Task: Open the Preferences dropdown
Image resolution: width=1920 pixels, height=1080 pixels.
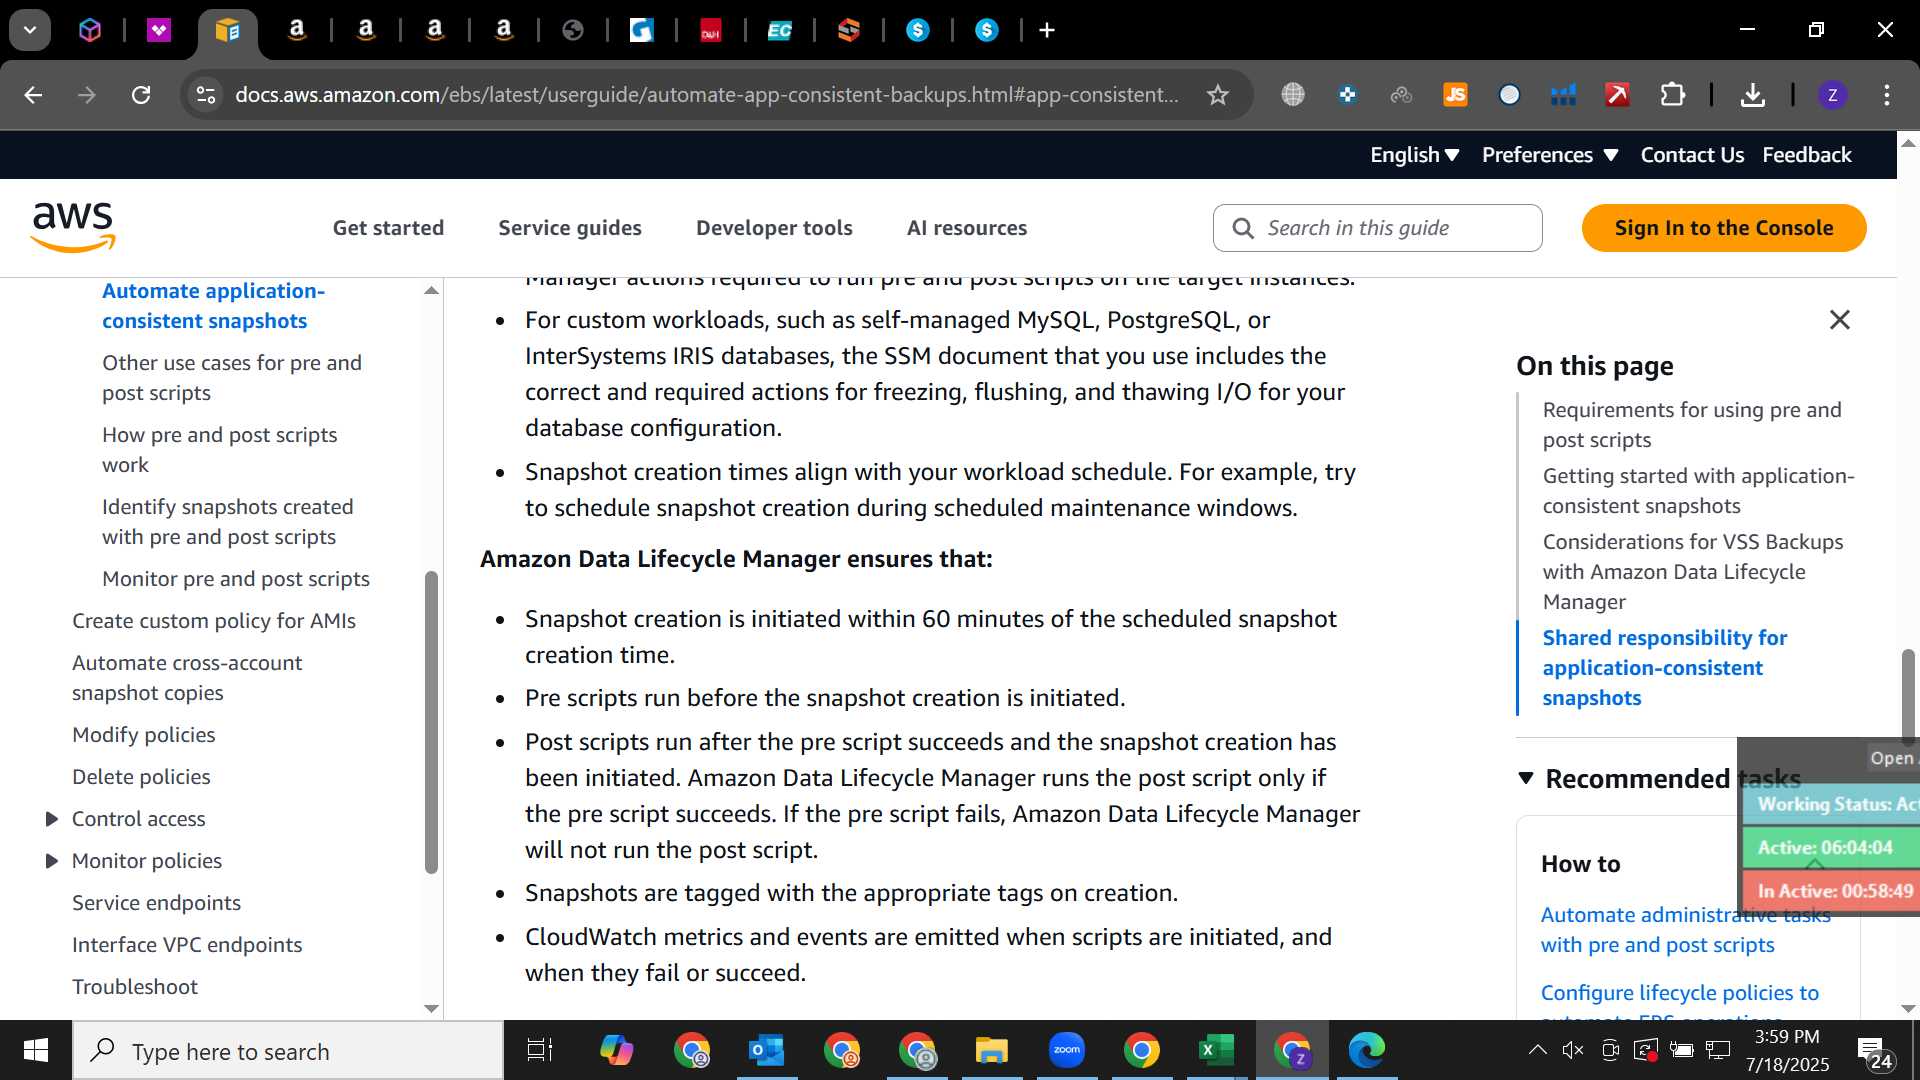Action: point(1550,155)
